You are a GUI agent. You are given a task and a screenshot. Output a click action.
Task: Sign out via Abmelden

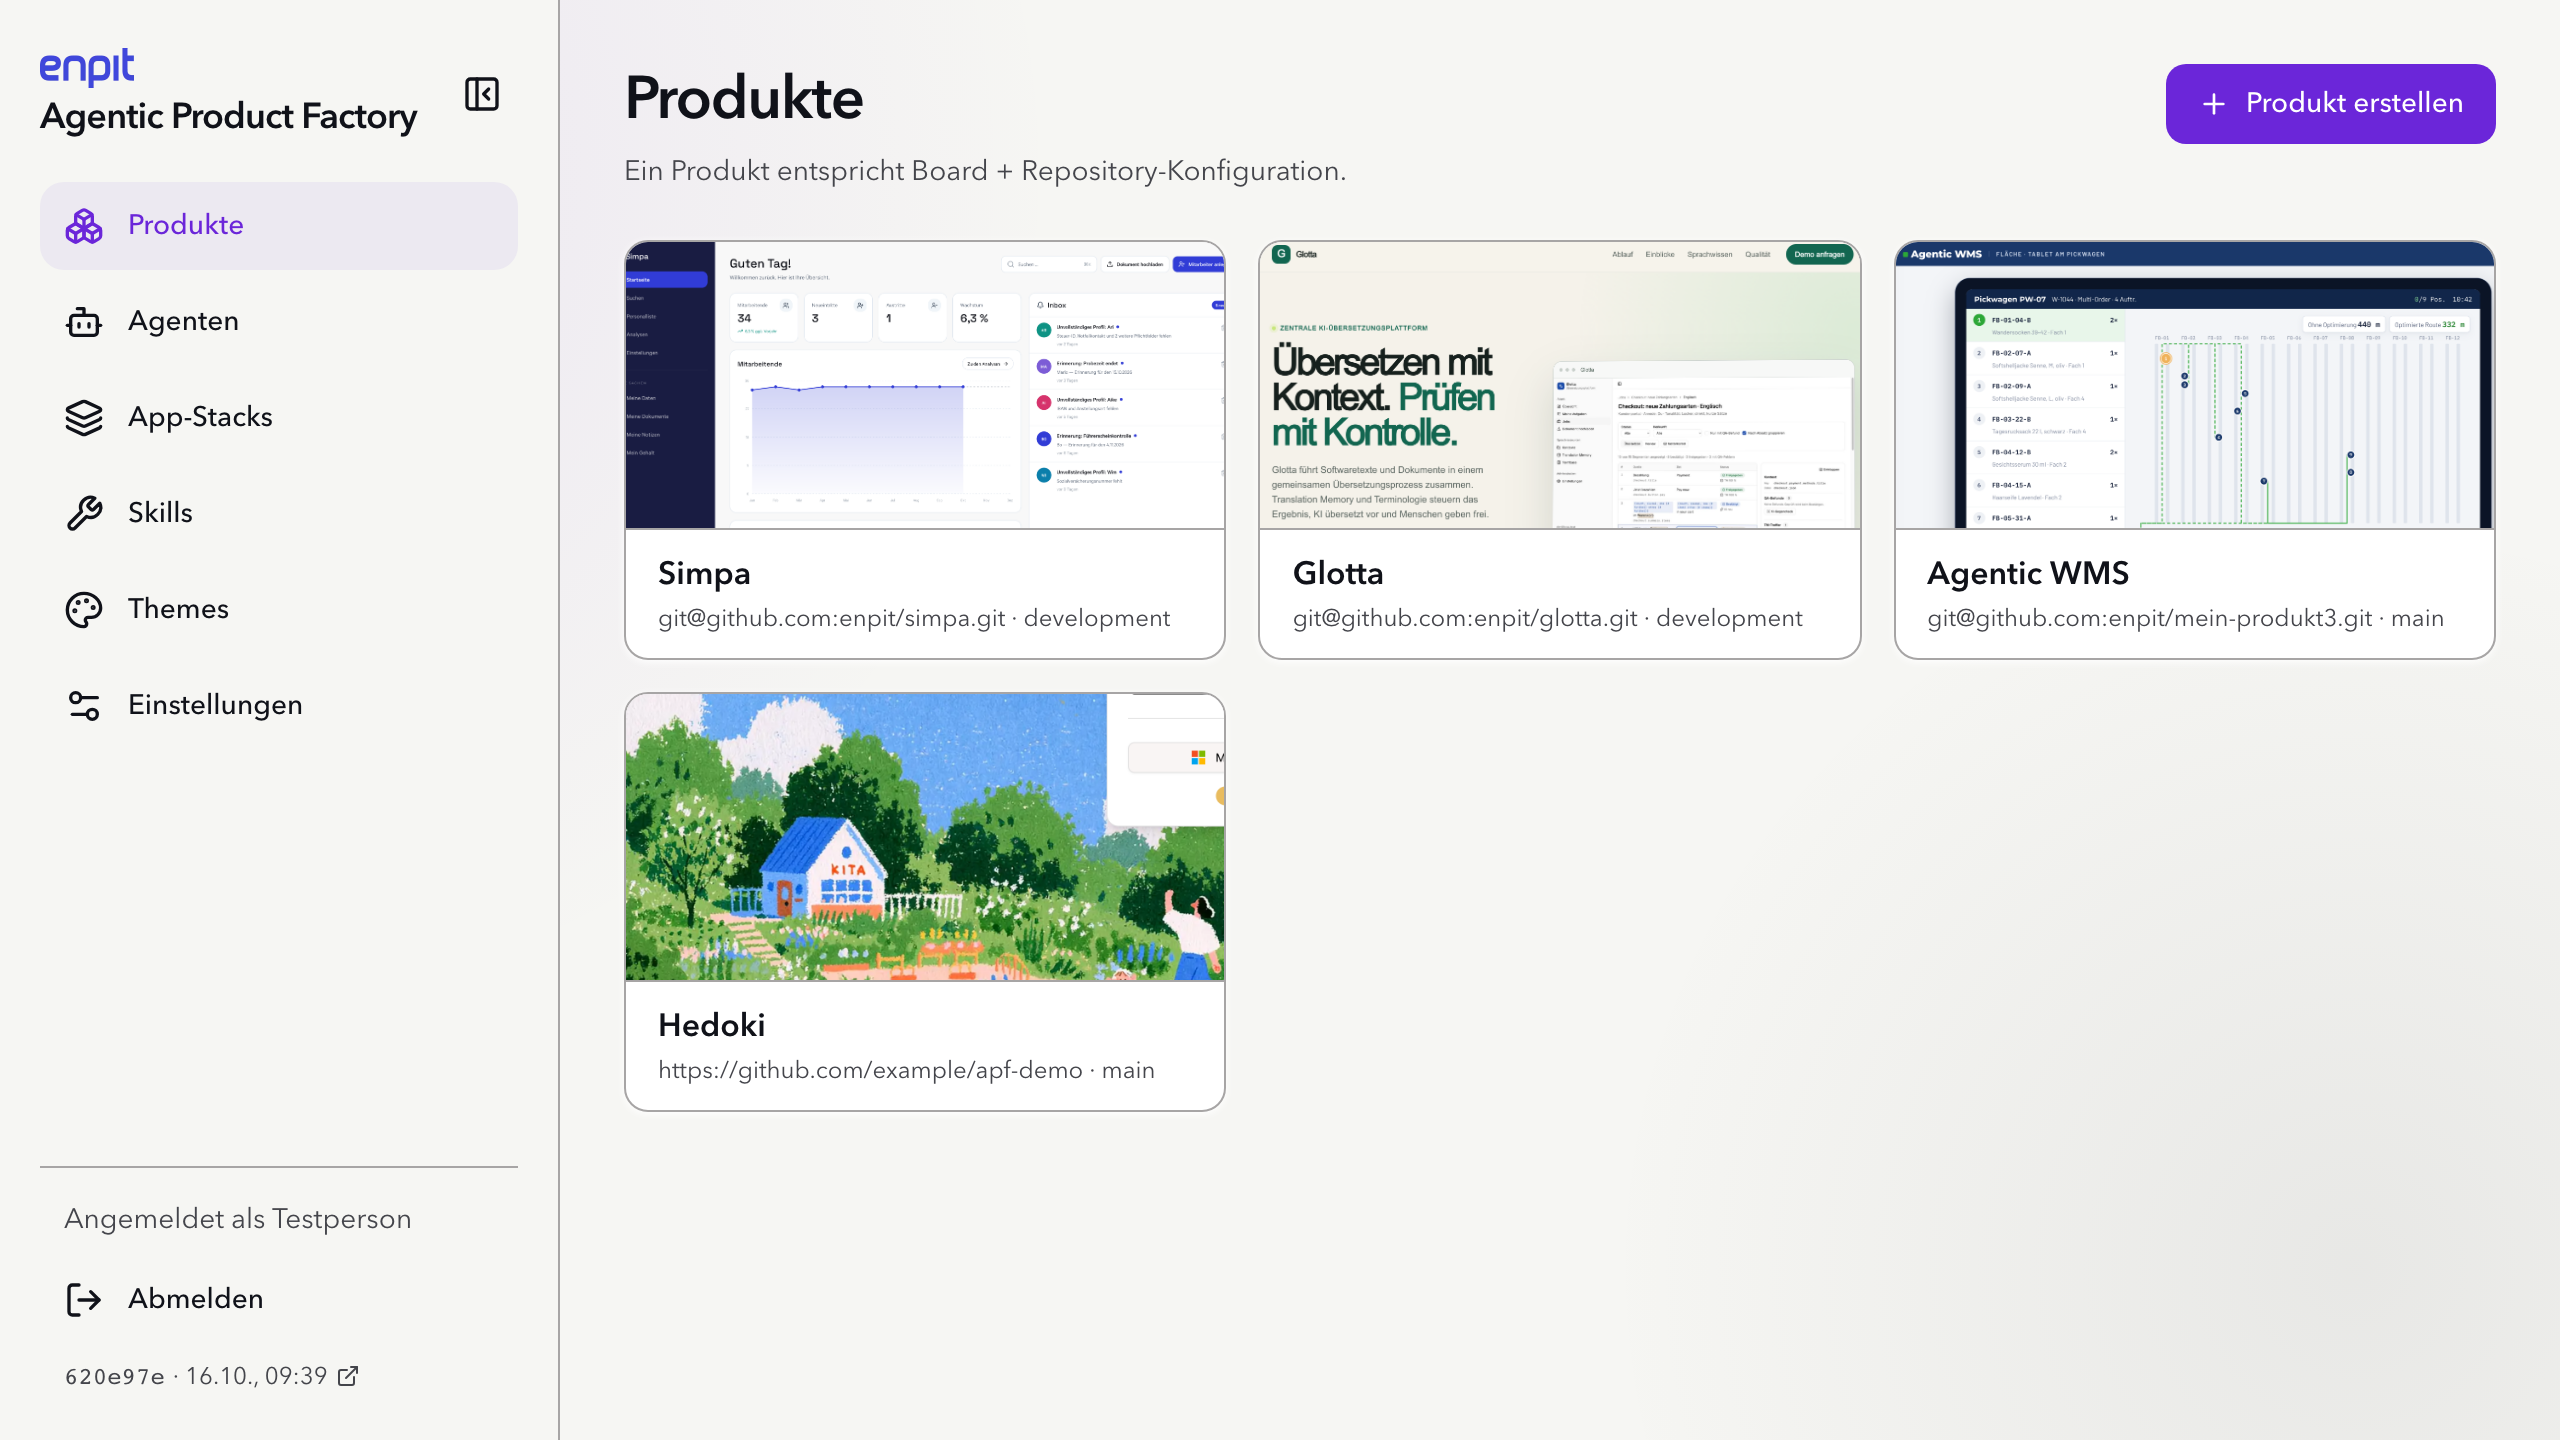[x=279, y=1300]
